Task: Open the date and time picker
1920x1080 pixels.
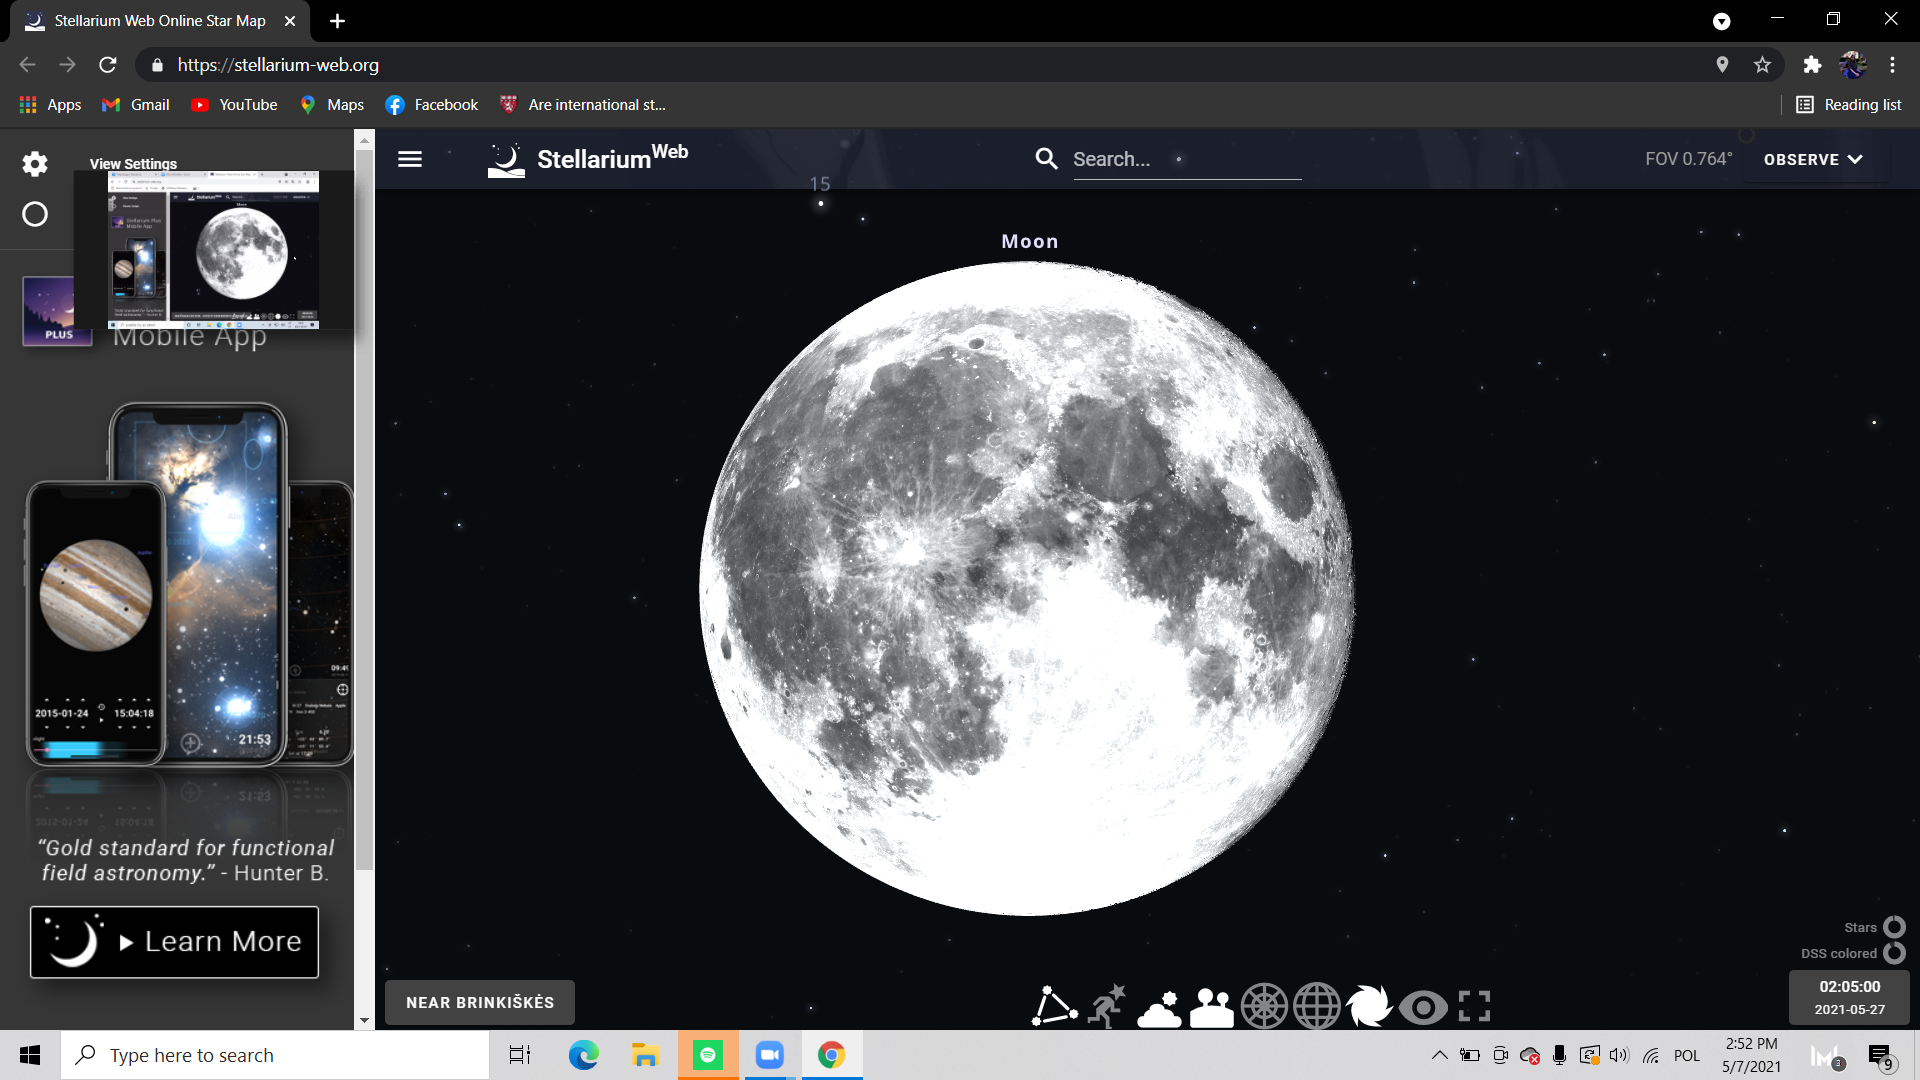Action: tap(1849, 997)
